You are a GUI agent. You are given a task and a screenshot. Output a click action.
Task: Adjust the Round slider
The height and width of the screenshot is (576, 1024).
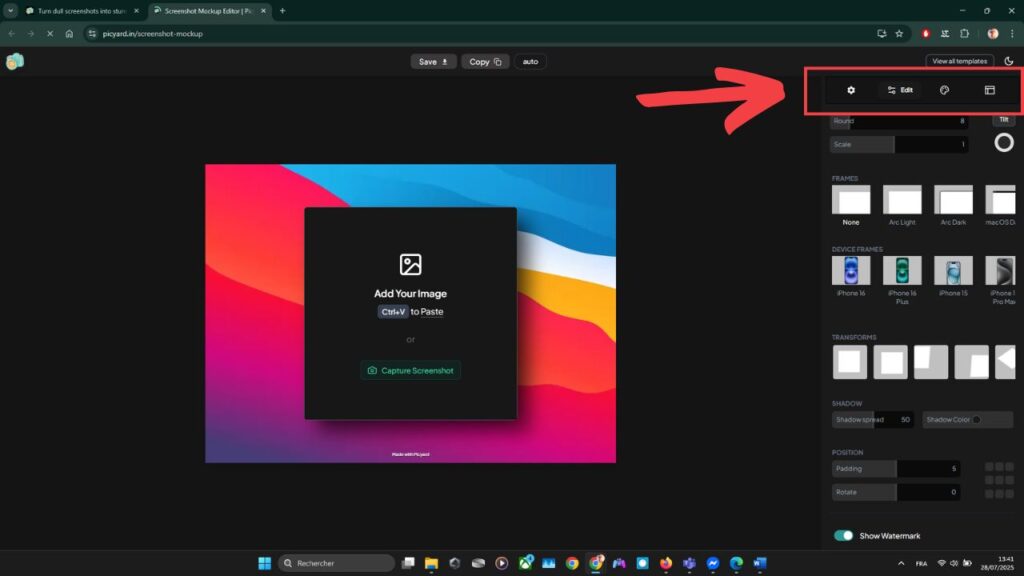coord(899,121)
